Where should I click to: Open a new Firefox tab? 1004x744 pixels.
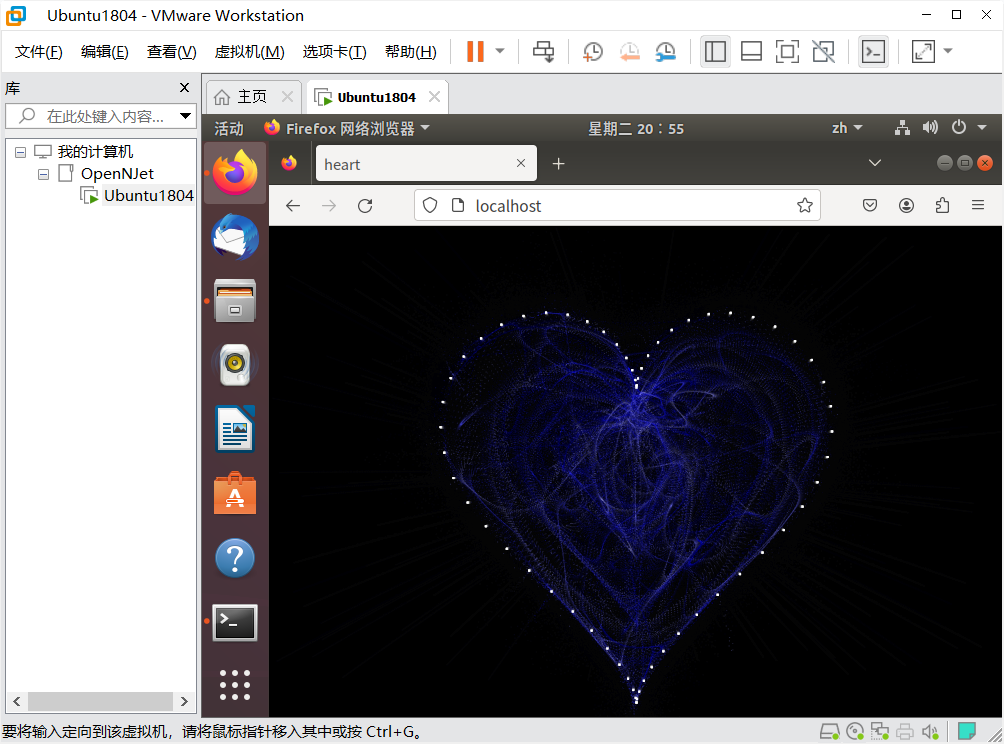558,164
